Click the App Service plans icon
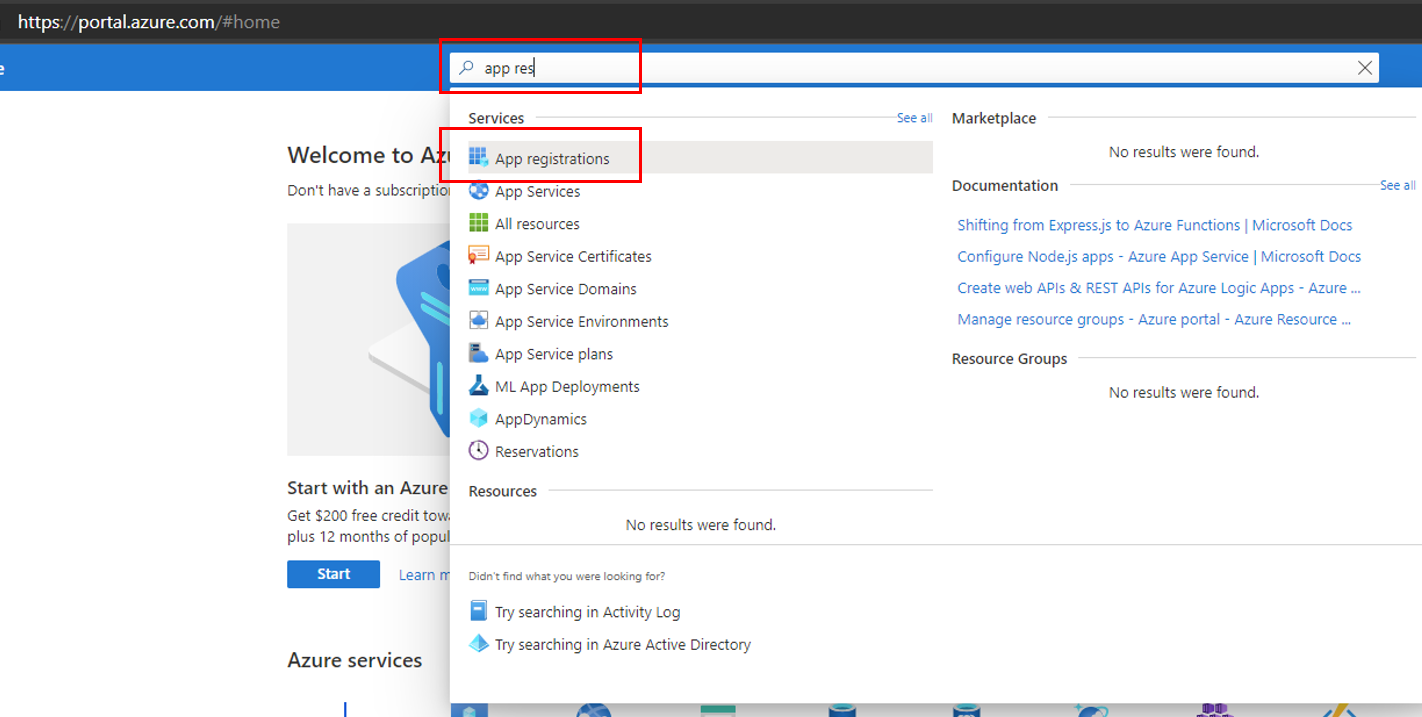Image resolution: width=1422 pixels, height=717 pixels. (x=478, y=353)
